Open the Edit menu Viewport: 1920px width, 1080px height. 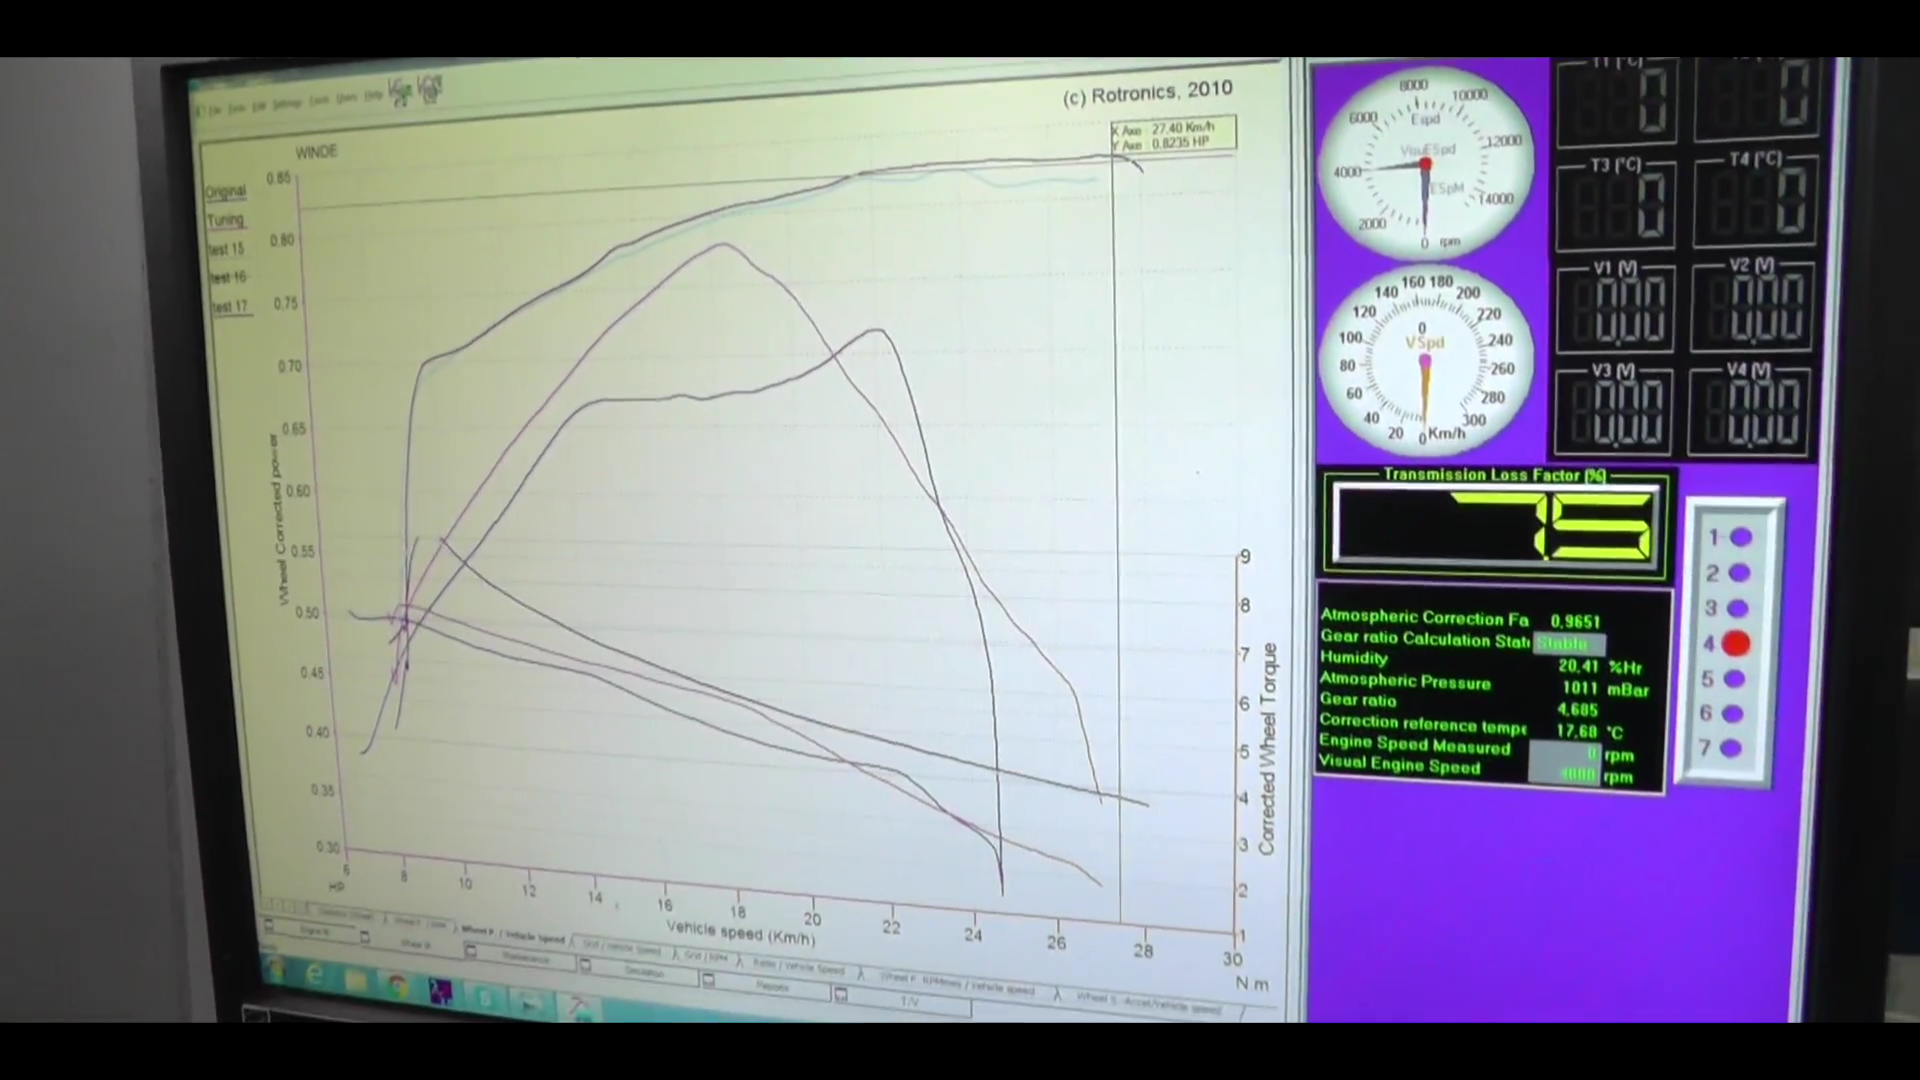pos(259,106)
